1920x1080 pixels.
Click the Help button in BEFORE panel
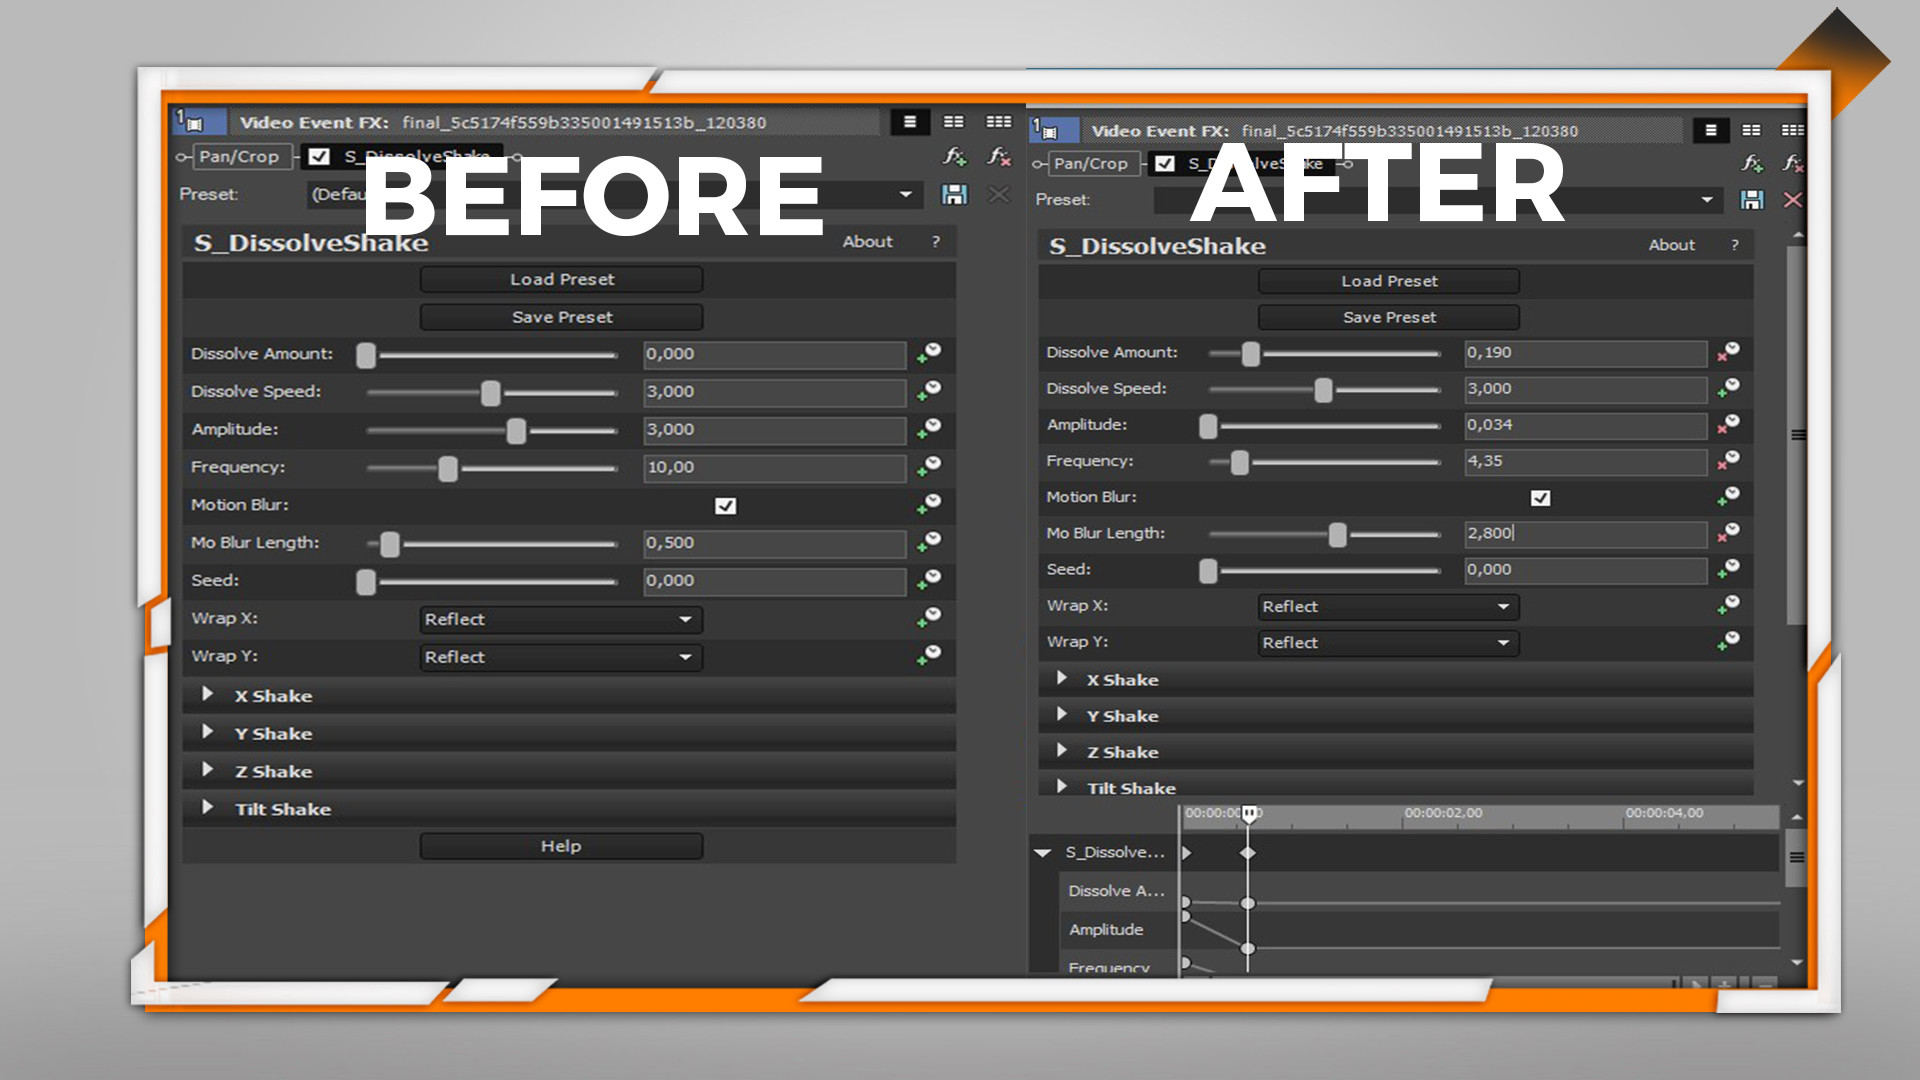click(561, 846)
